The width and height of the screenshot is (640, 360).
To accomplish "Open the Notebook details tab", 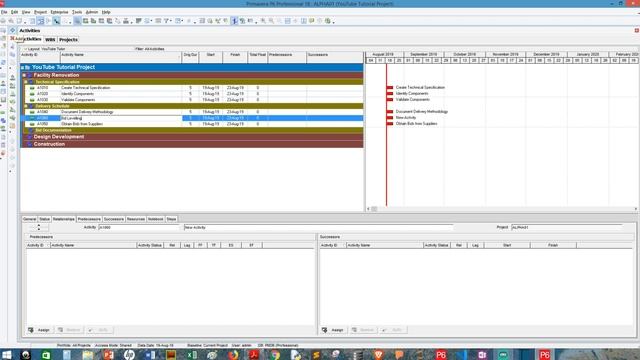I will click(156, 219).
